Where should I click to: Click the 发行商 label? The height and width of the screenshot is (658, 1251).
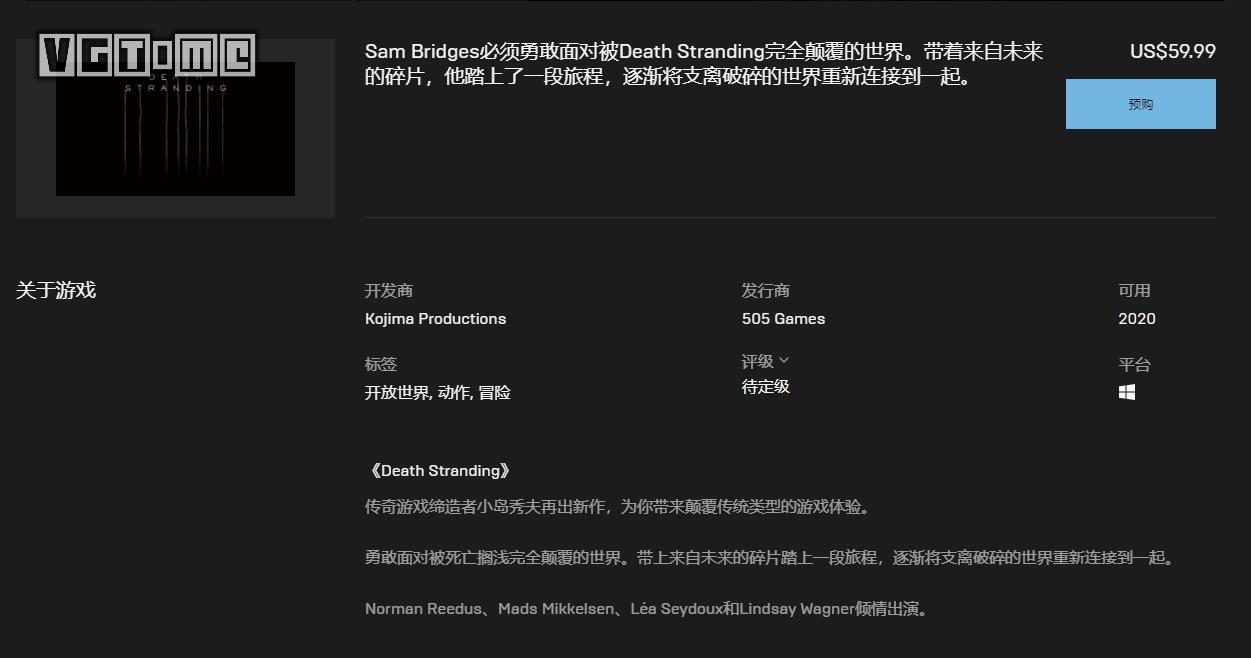(x=766, y=291)
